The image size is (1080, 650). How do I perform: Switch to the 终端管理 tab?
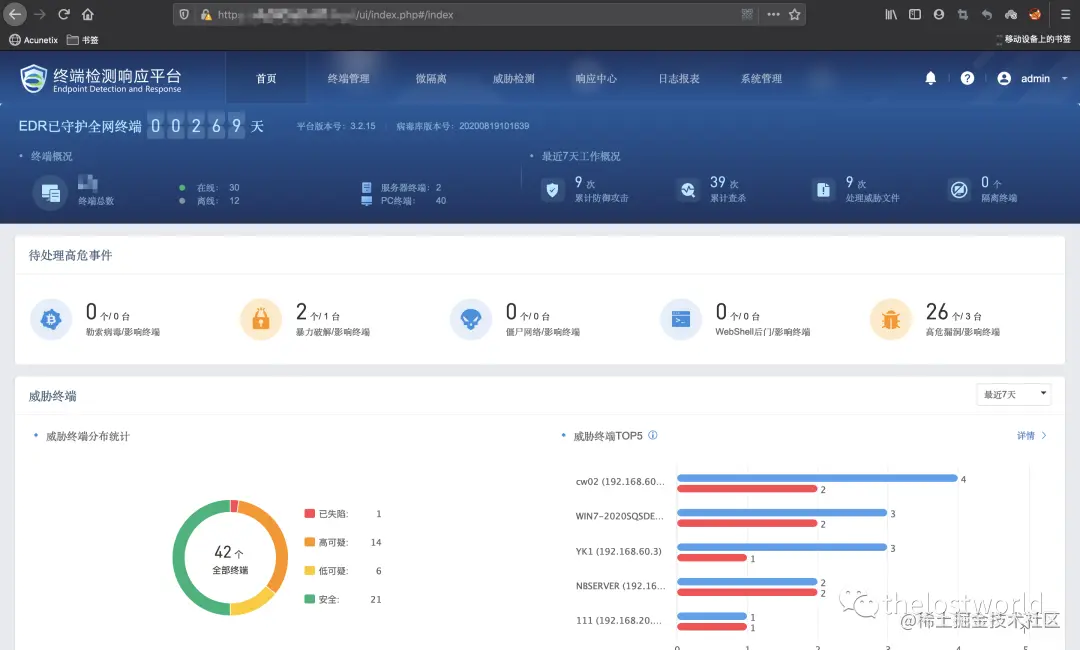(x=348, y=77)
